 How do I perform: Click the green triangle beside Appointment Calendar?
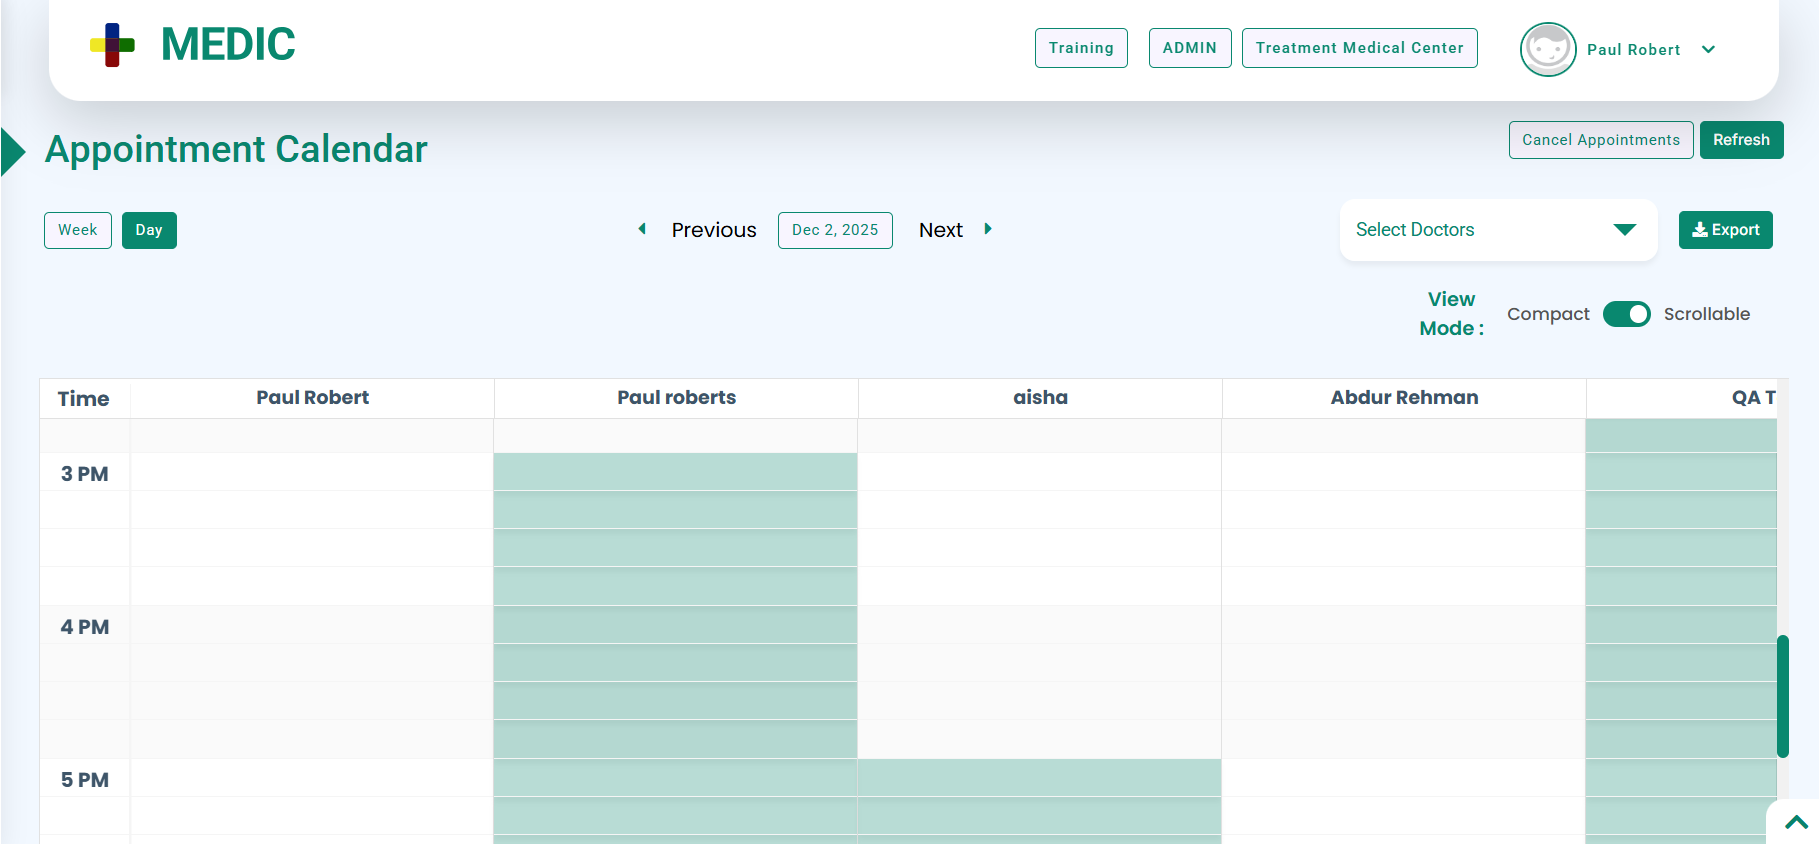pyautogui.click(x=14, y=152)
